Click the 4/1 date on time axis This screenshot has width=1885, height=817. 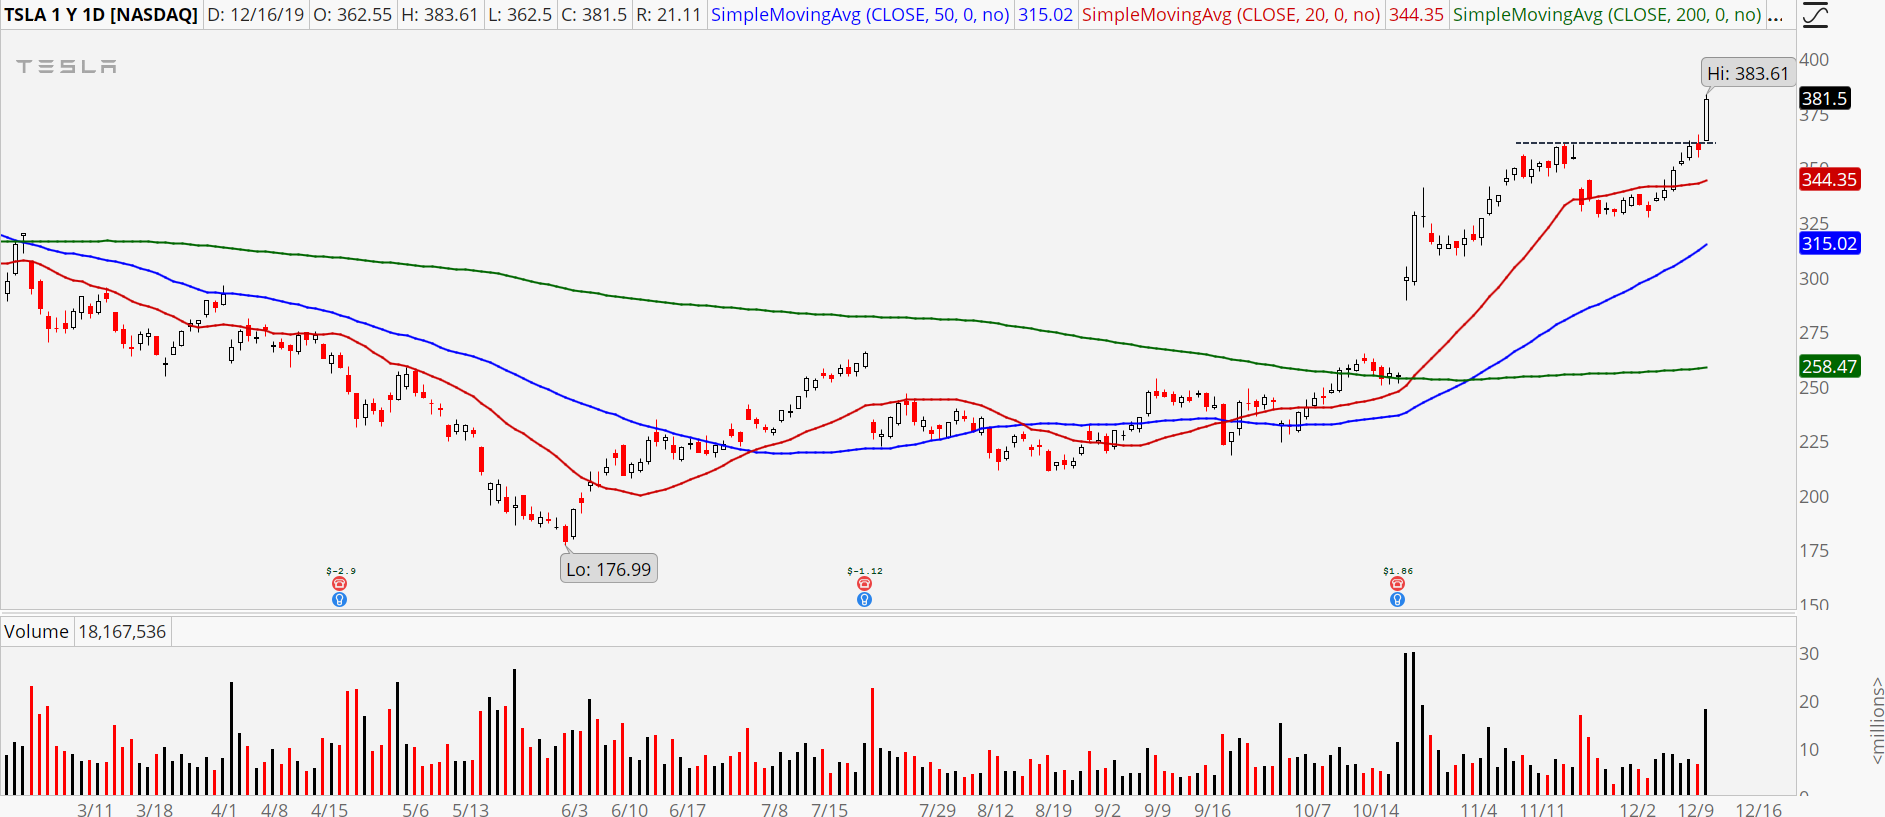(224, 809)
